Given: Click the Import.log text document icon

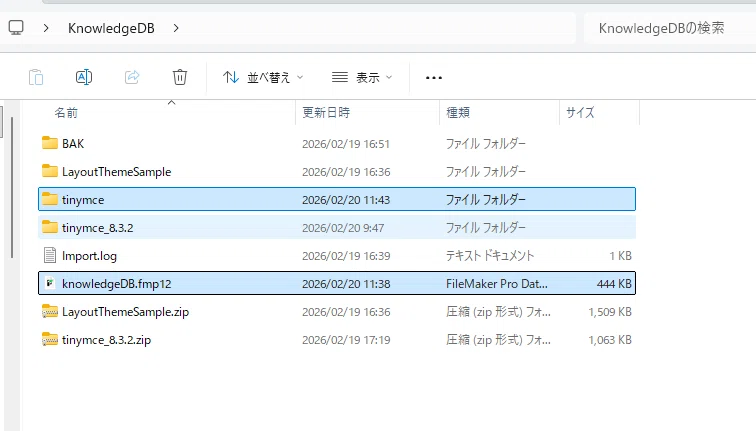Looking at the screenshot, I should point(50,255).
